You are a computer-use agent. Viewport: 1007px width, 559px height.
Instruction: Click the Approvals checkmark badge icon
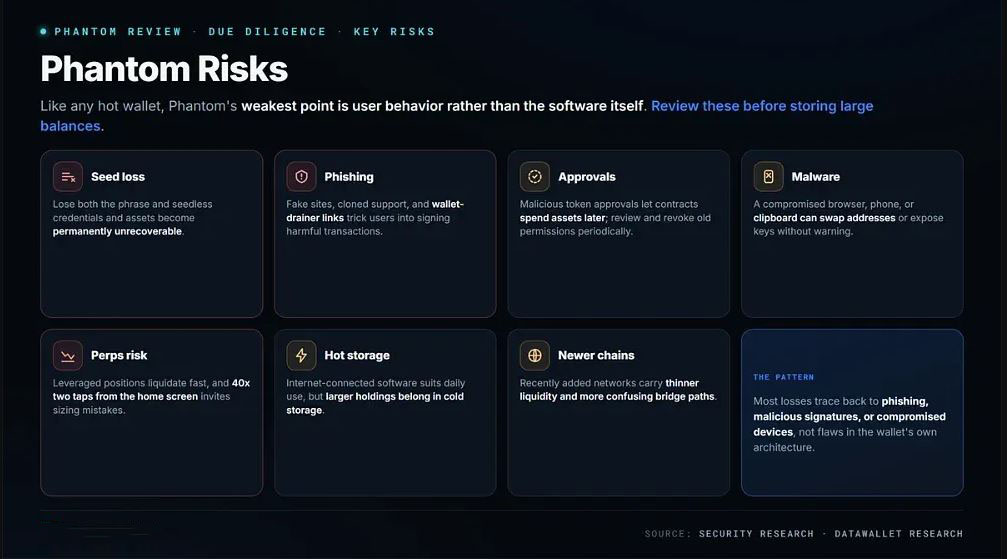pyautogui.click(x=534, y=177)
